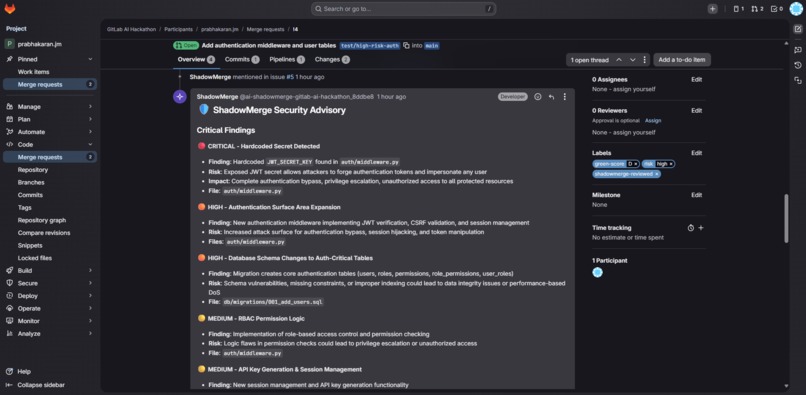This screenshot has width=806, height=395.
Task: Click Add a to-do item button
Action: click(x=682, y=60)
